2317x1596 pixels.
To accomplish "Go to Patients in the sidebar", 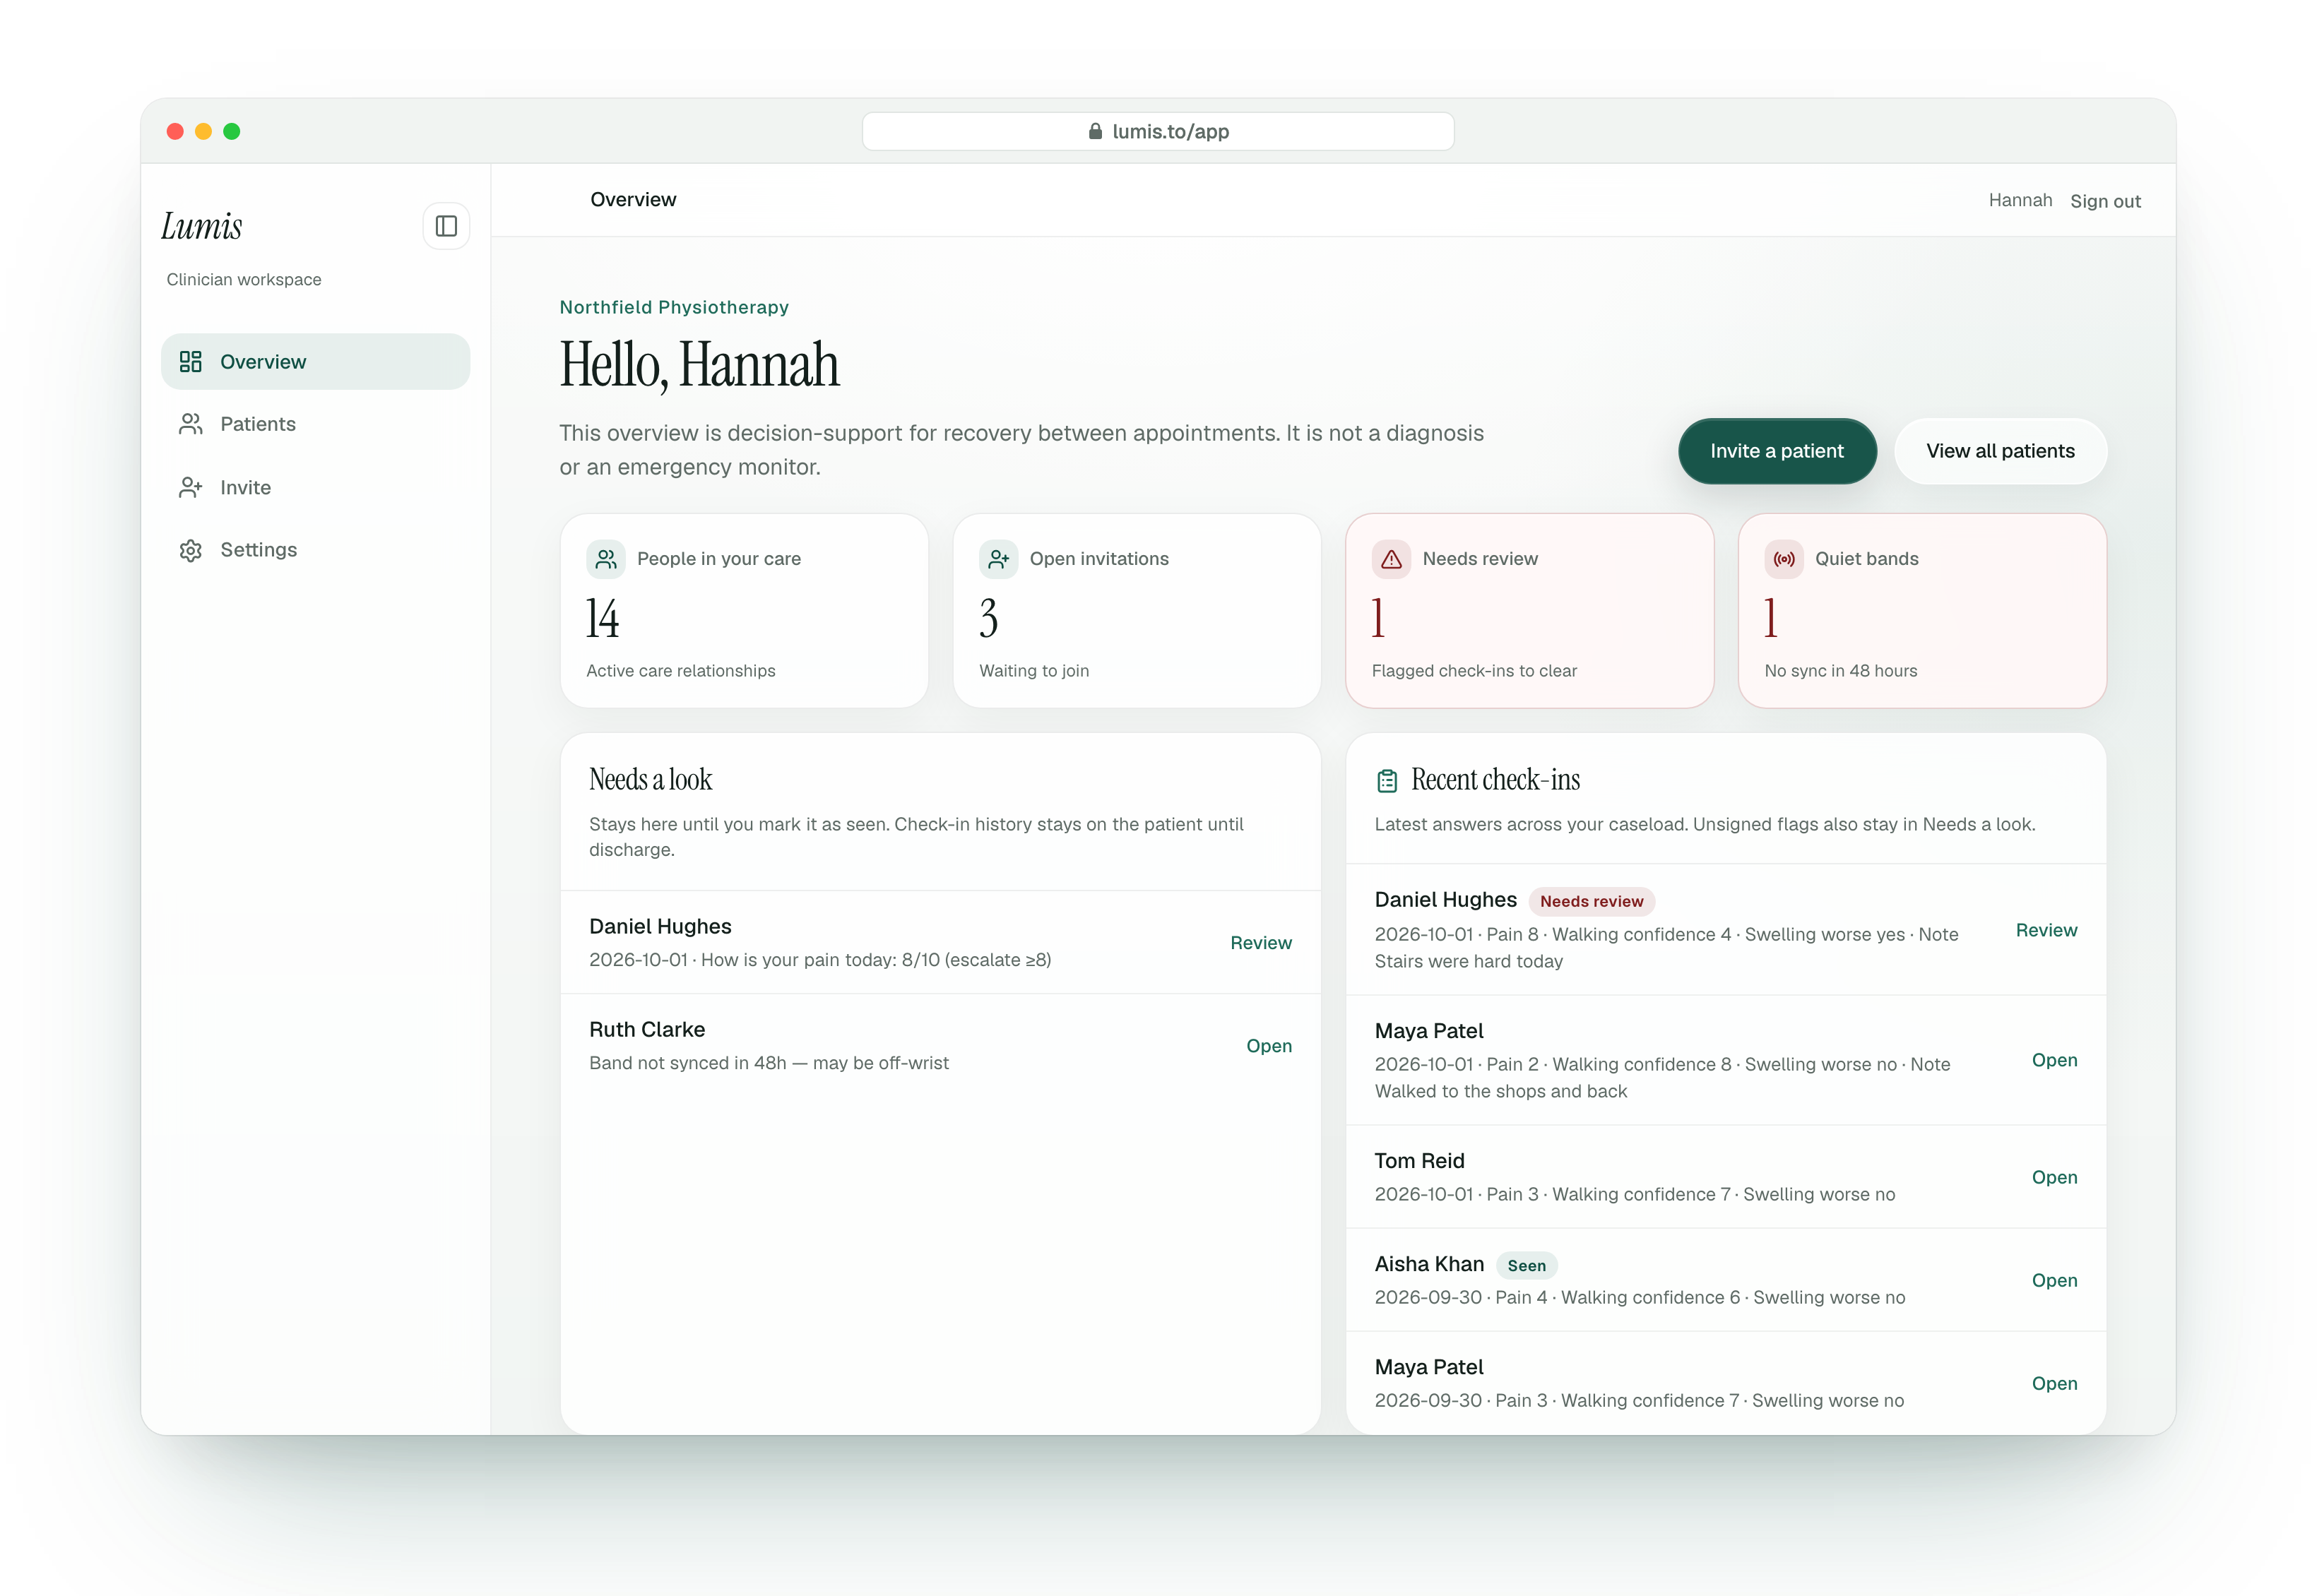I will point(315,424).
